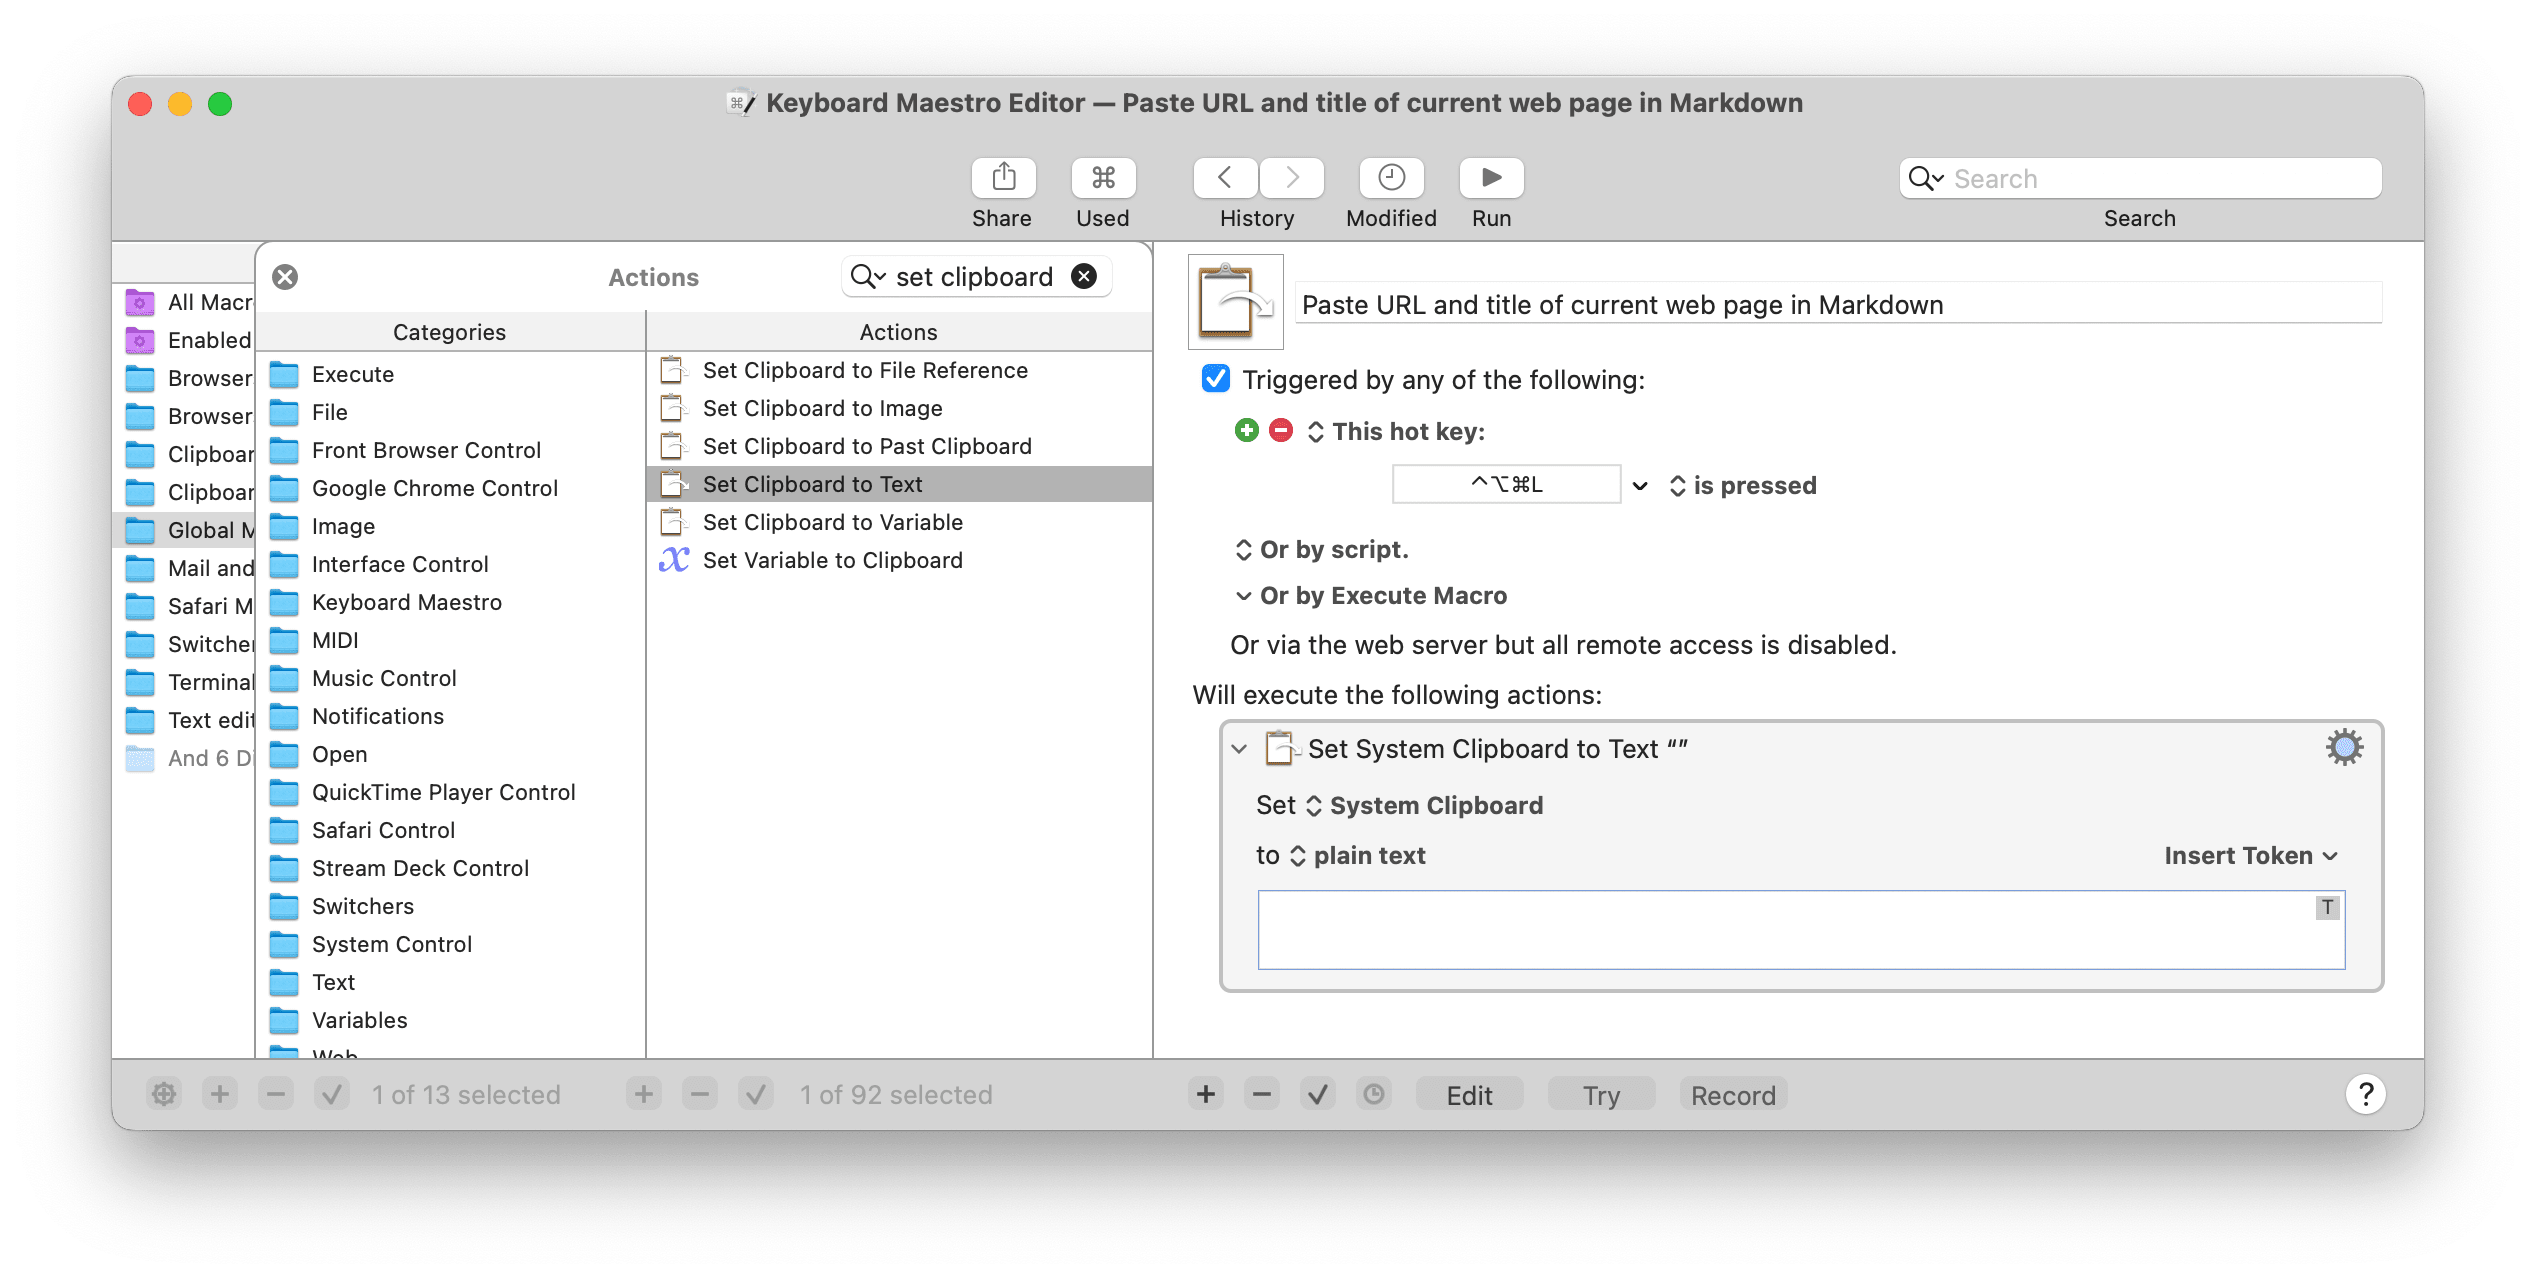Click the Actions search field
The image size is (2536, 1278).
(974, 276)
